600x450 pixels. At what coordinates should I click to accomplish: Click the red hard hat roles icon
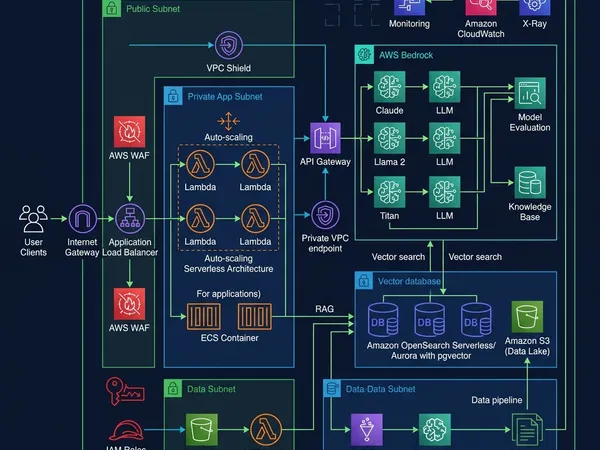[126, 431]
